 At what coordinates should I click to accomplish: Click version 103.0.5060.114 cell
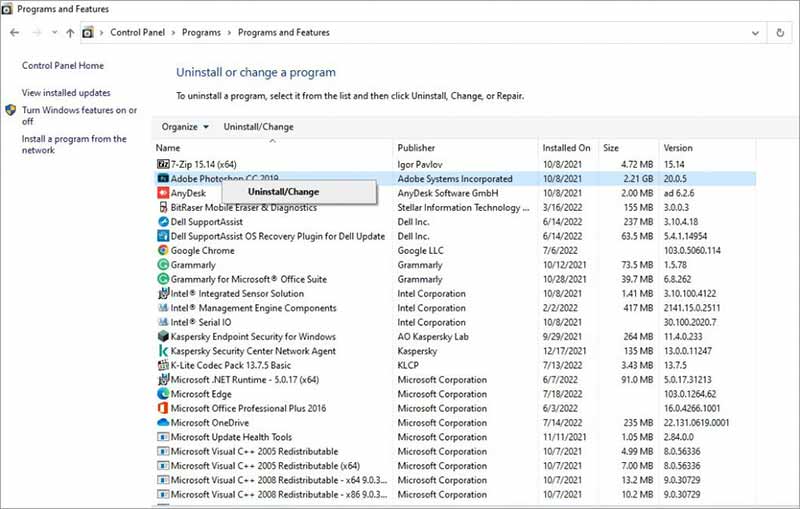[692, 250]
